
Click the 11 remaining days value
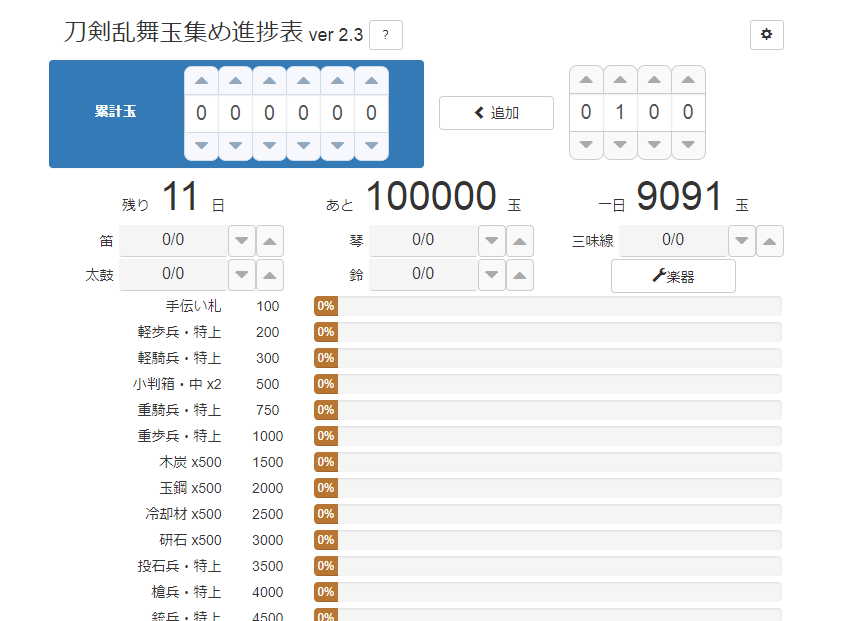[180, 196]
